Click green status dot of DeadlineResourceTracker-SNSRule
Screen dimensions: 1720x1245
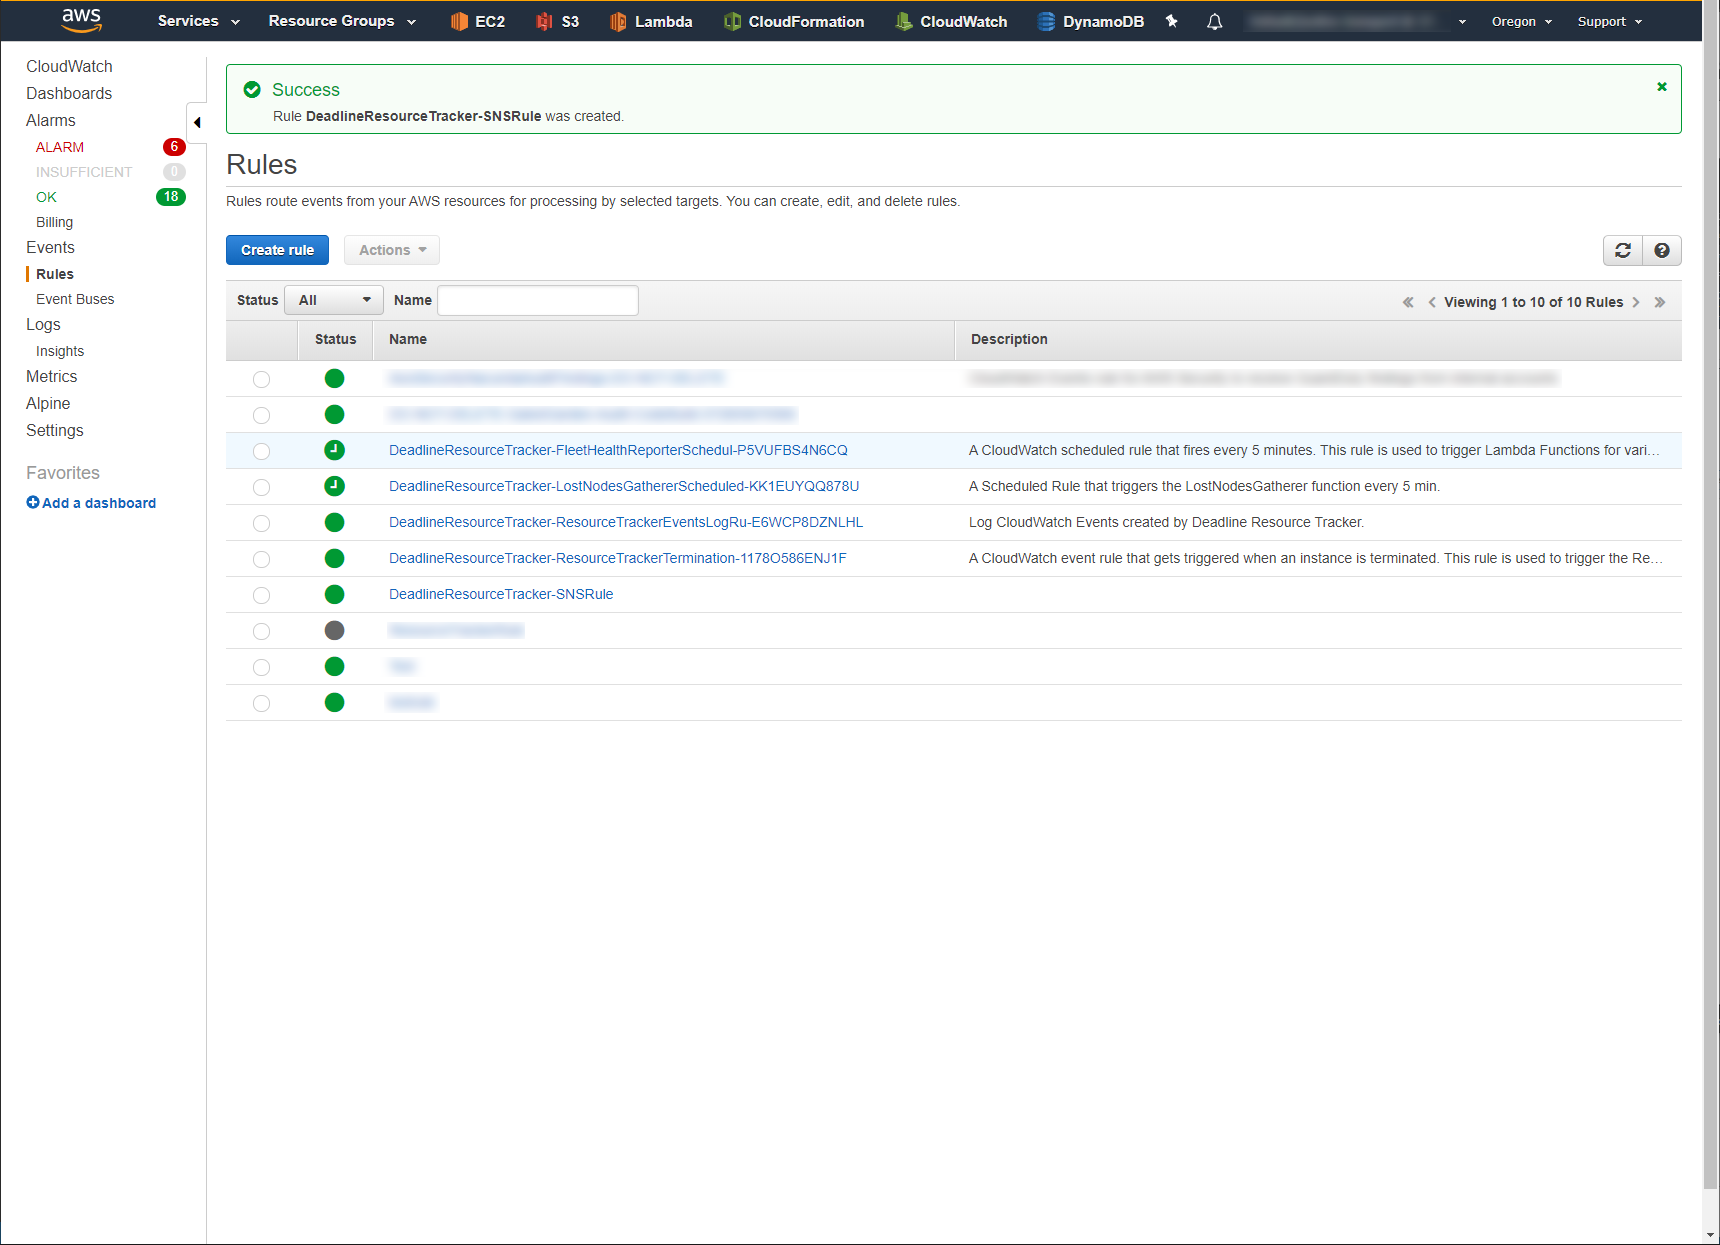click(x=335, y=594)
